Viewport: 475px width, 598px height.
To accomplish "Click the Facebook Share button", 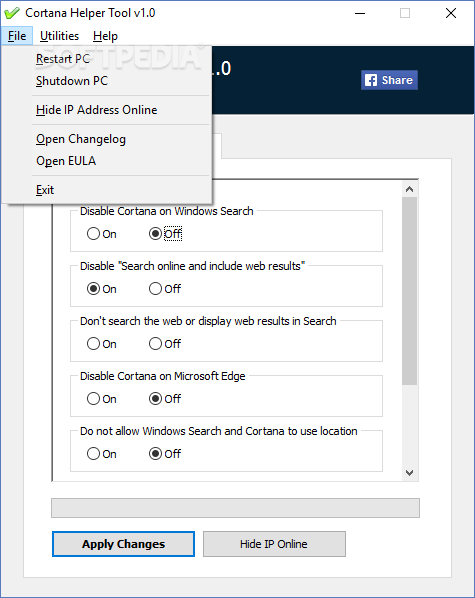I will (389, 80).
